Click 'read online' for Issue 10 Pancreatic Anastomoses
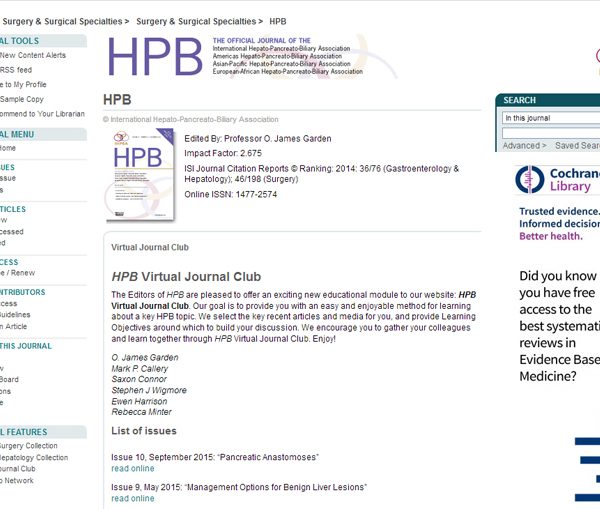Screen dimensions: 600x509 point(133,468)
